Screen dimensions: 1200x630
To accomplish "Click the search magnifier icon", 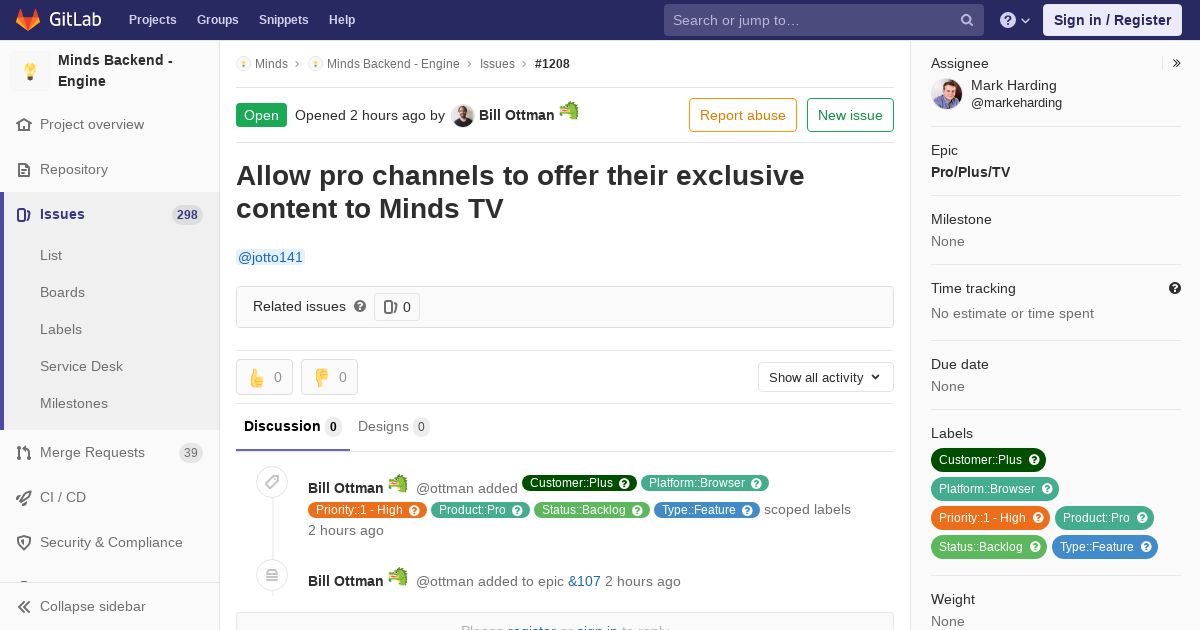I will [x=967, y=20].
